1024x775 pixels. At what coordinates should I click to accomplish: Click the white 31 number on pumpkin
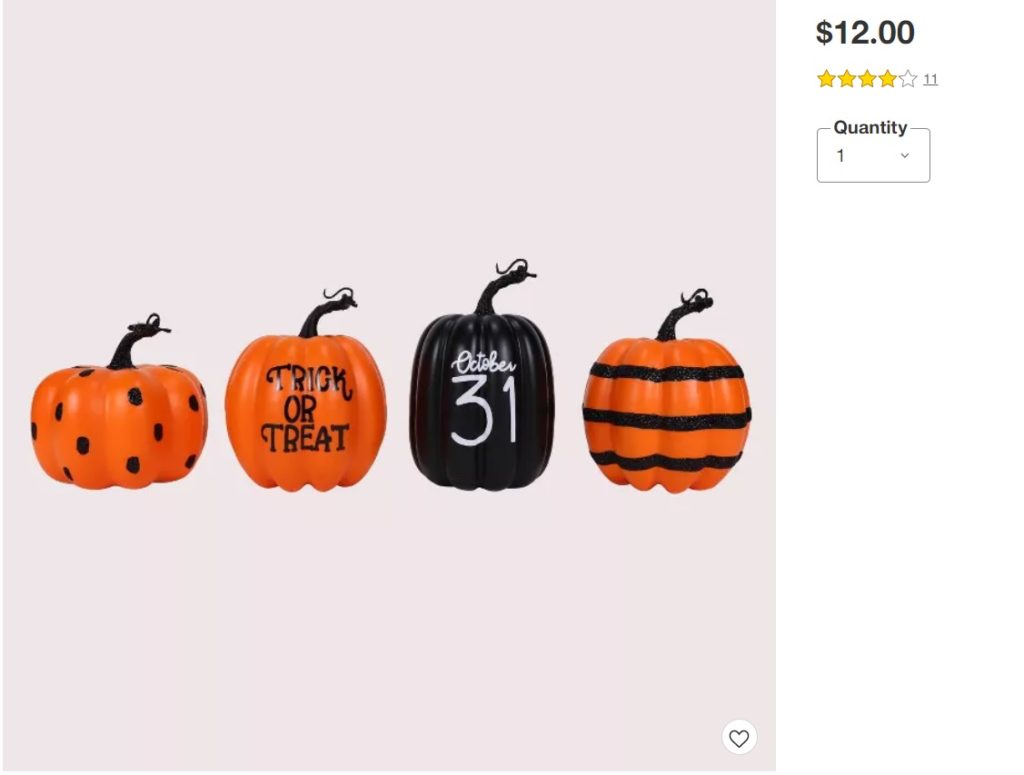click(483, 411)
